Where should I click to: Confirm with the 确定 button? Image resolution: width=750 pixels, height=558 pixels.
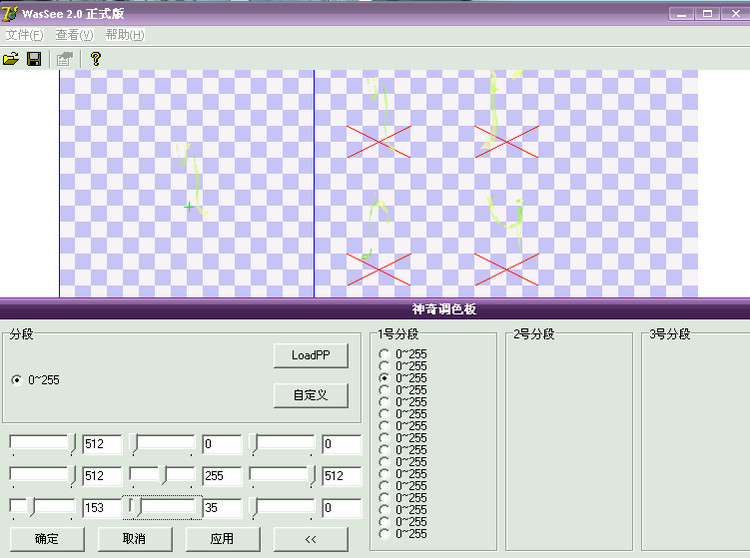47,539
